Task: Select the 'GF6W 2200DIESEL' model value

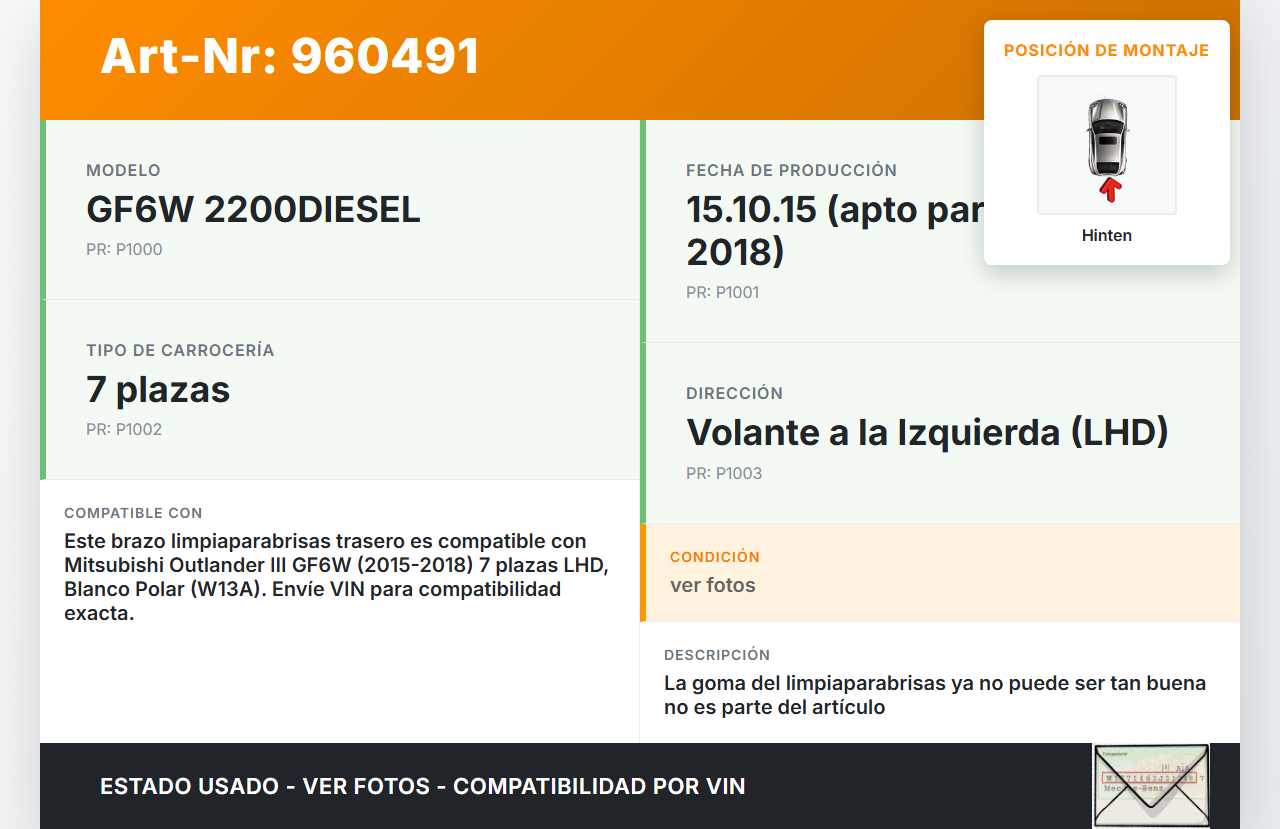Action: pyautogui.click(x=253, y=210)
